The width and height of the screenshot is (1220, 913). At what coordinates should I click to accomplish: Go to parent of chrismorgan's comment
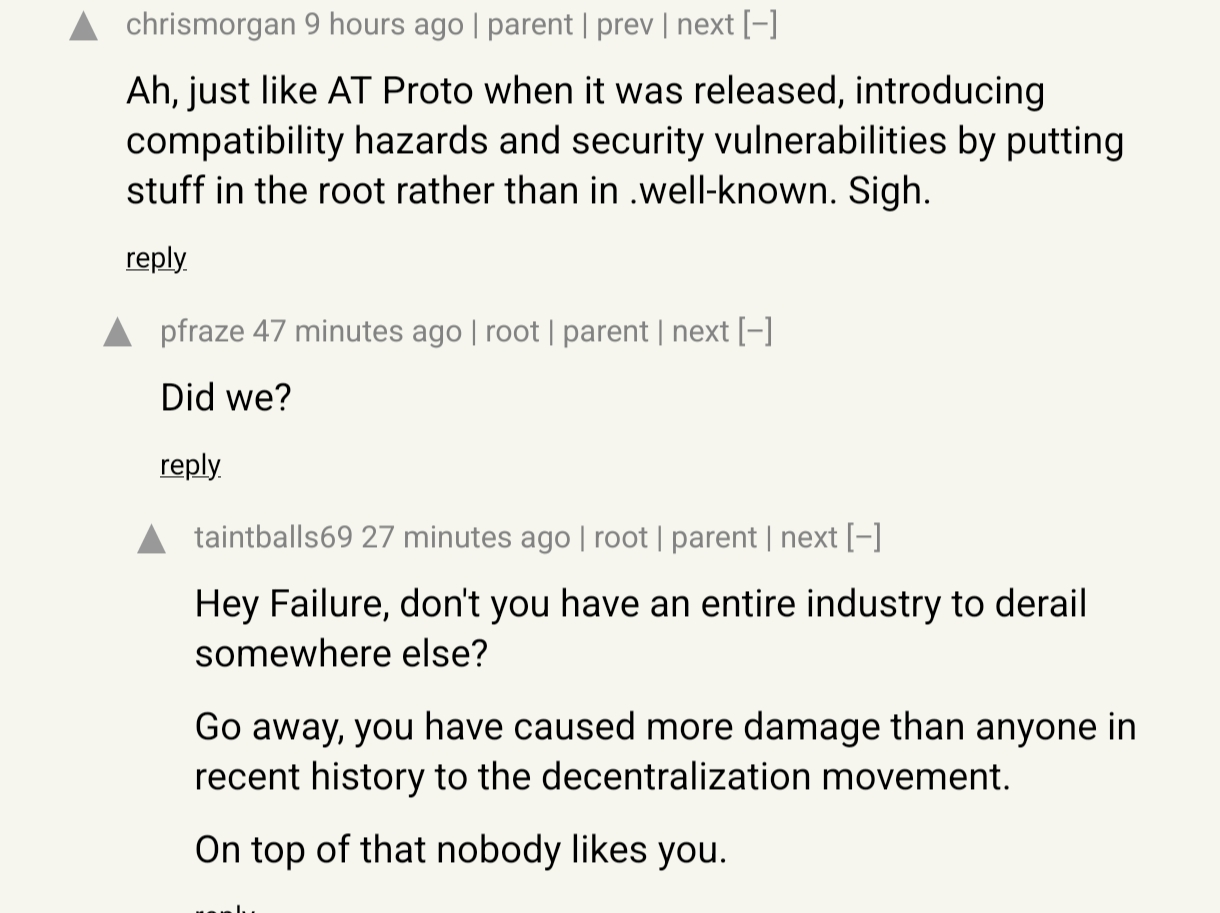[530, 24]
